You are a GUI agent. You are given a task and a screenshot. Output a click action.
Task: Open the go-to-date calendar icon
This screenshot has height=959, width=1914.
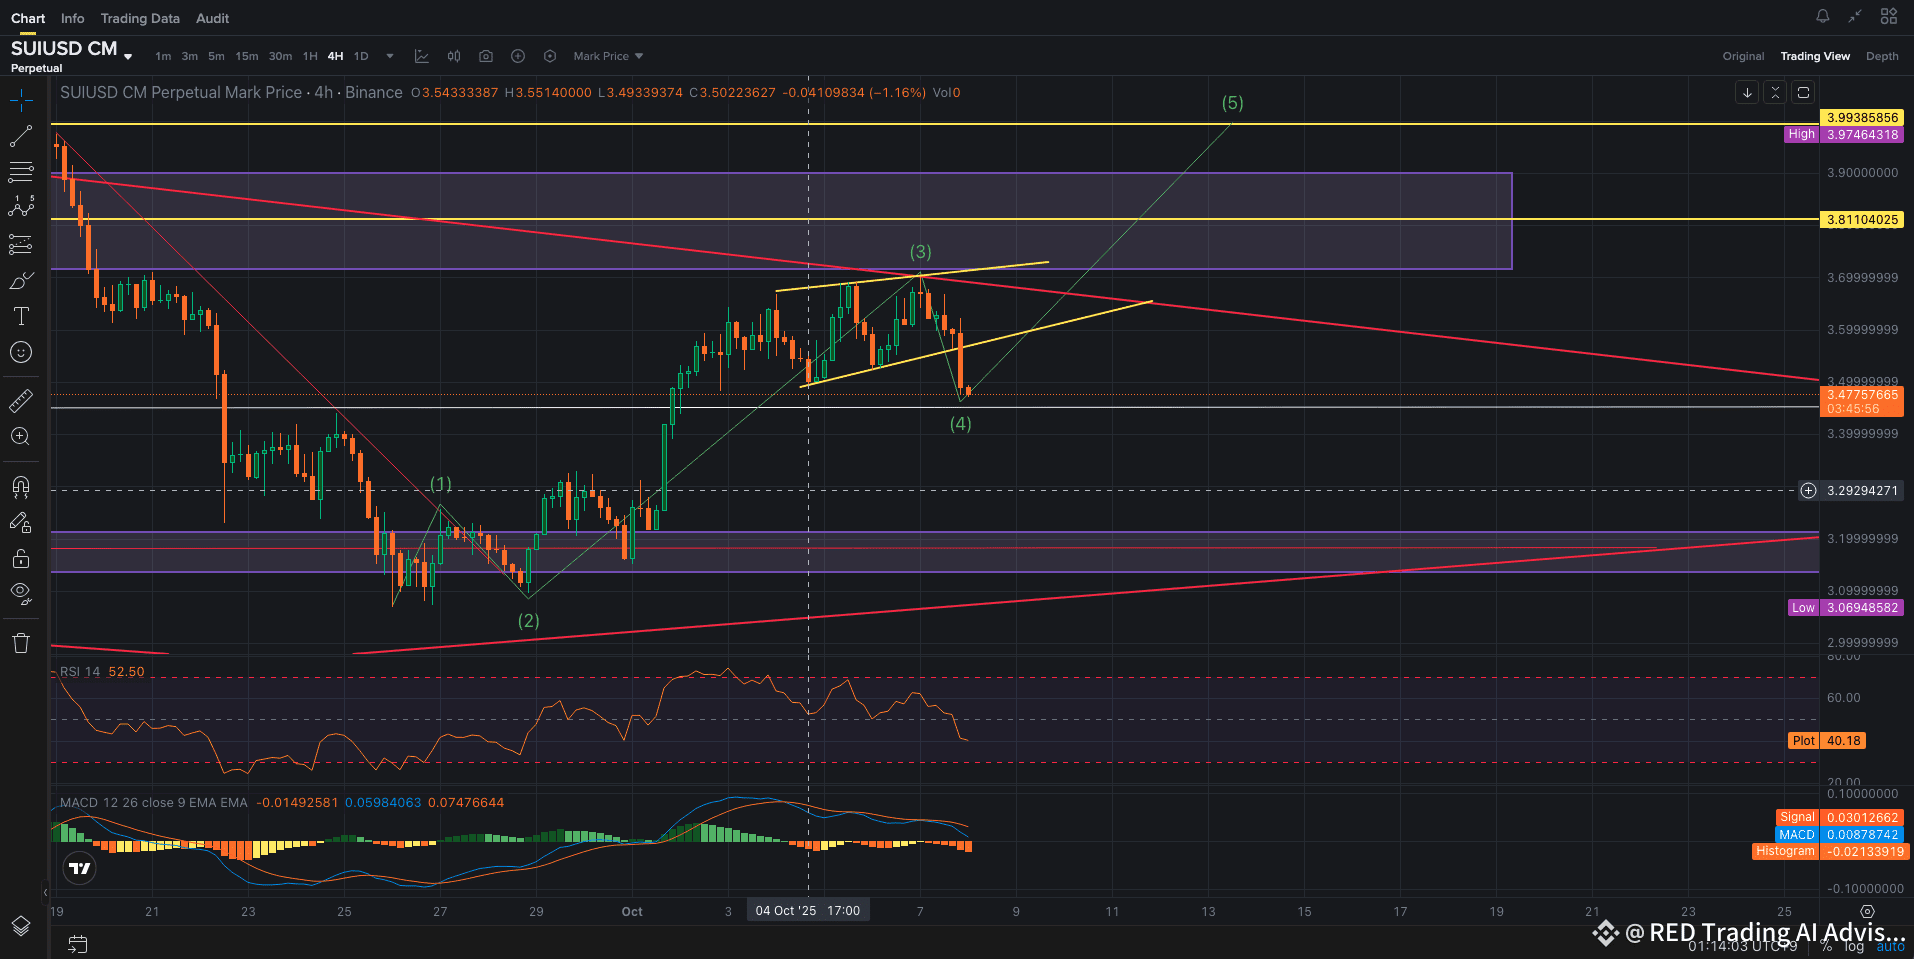pyautogui.click(x=78, y=943)
